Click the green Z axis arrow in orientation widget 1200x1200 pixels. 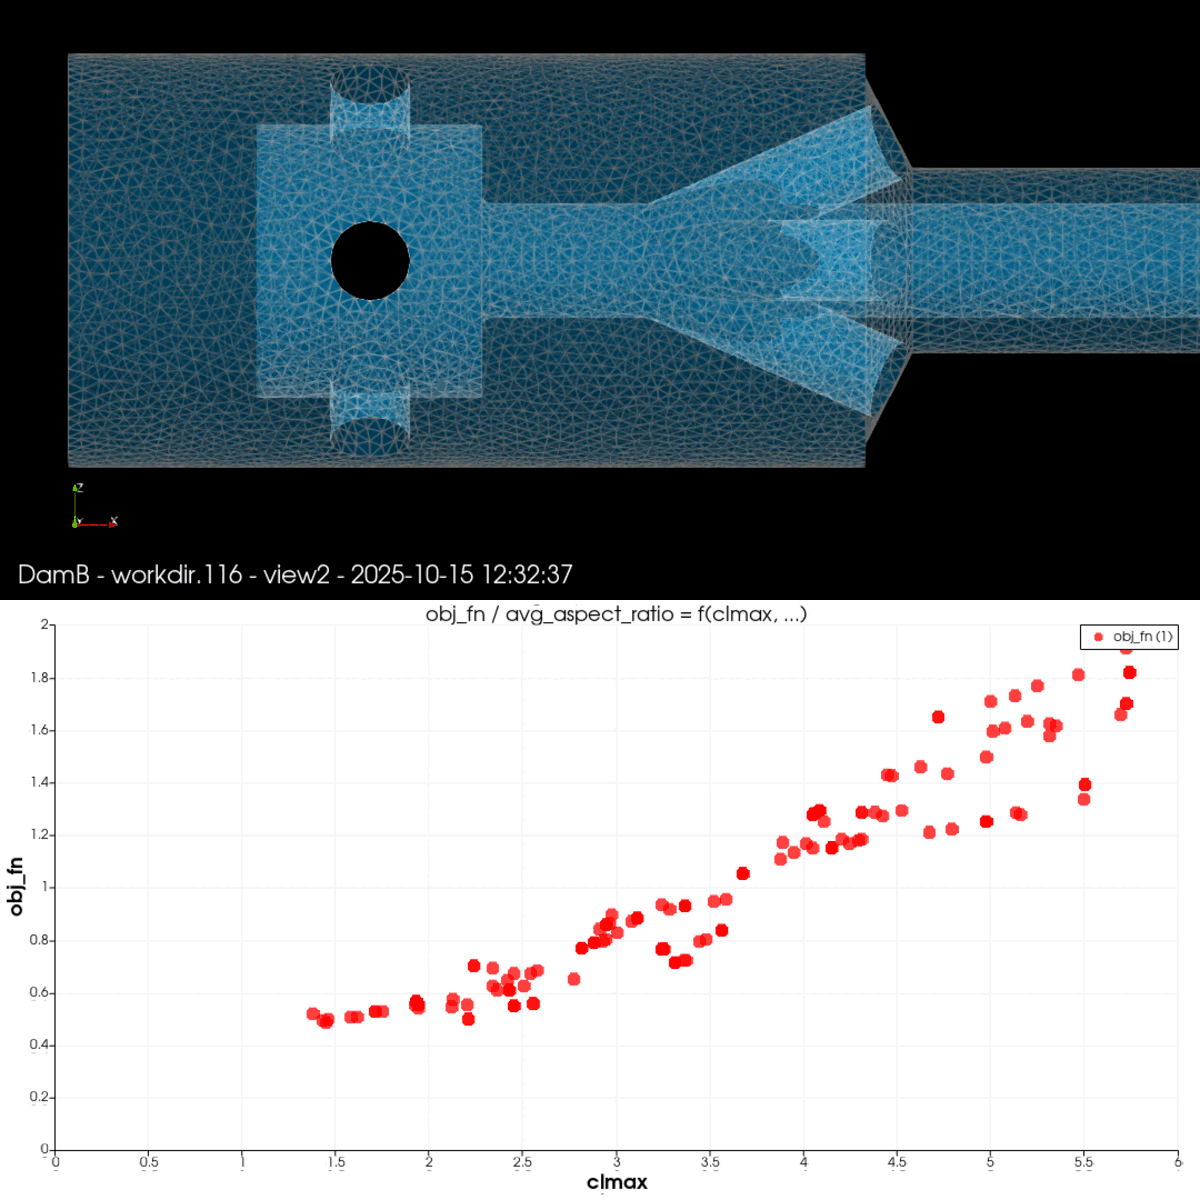tap(75, 488)
